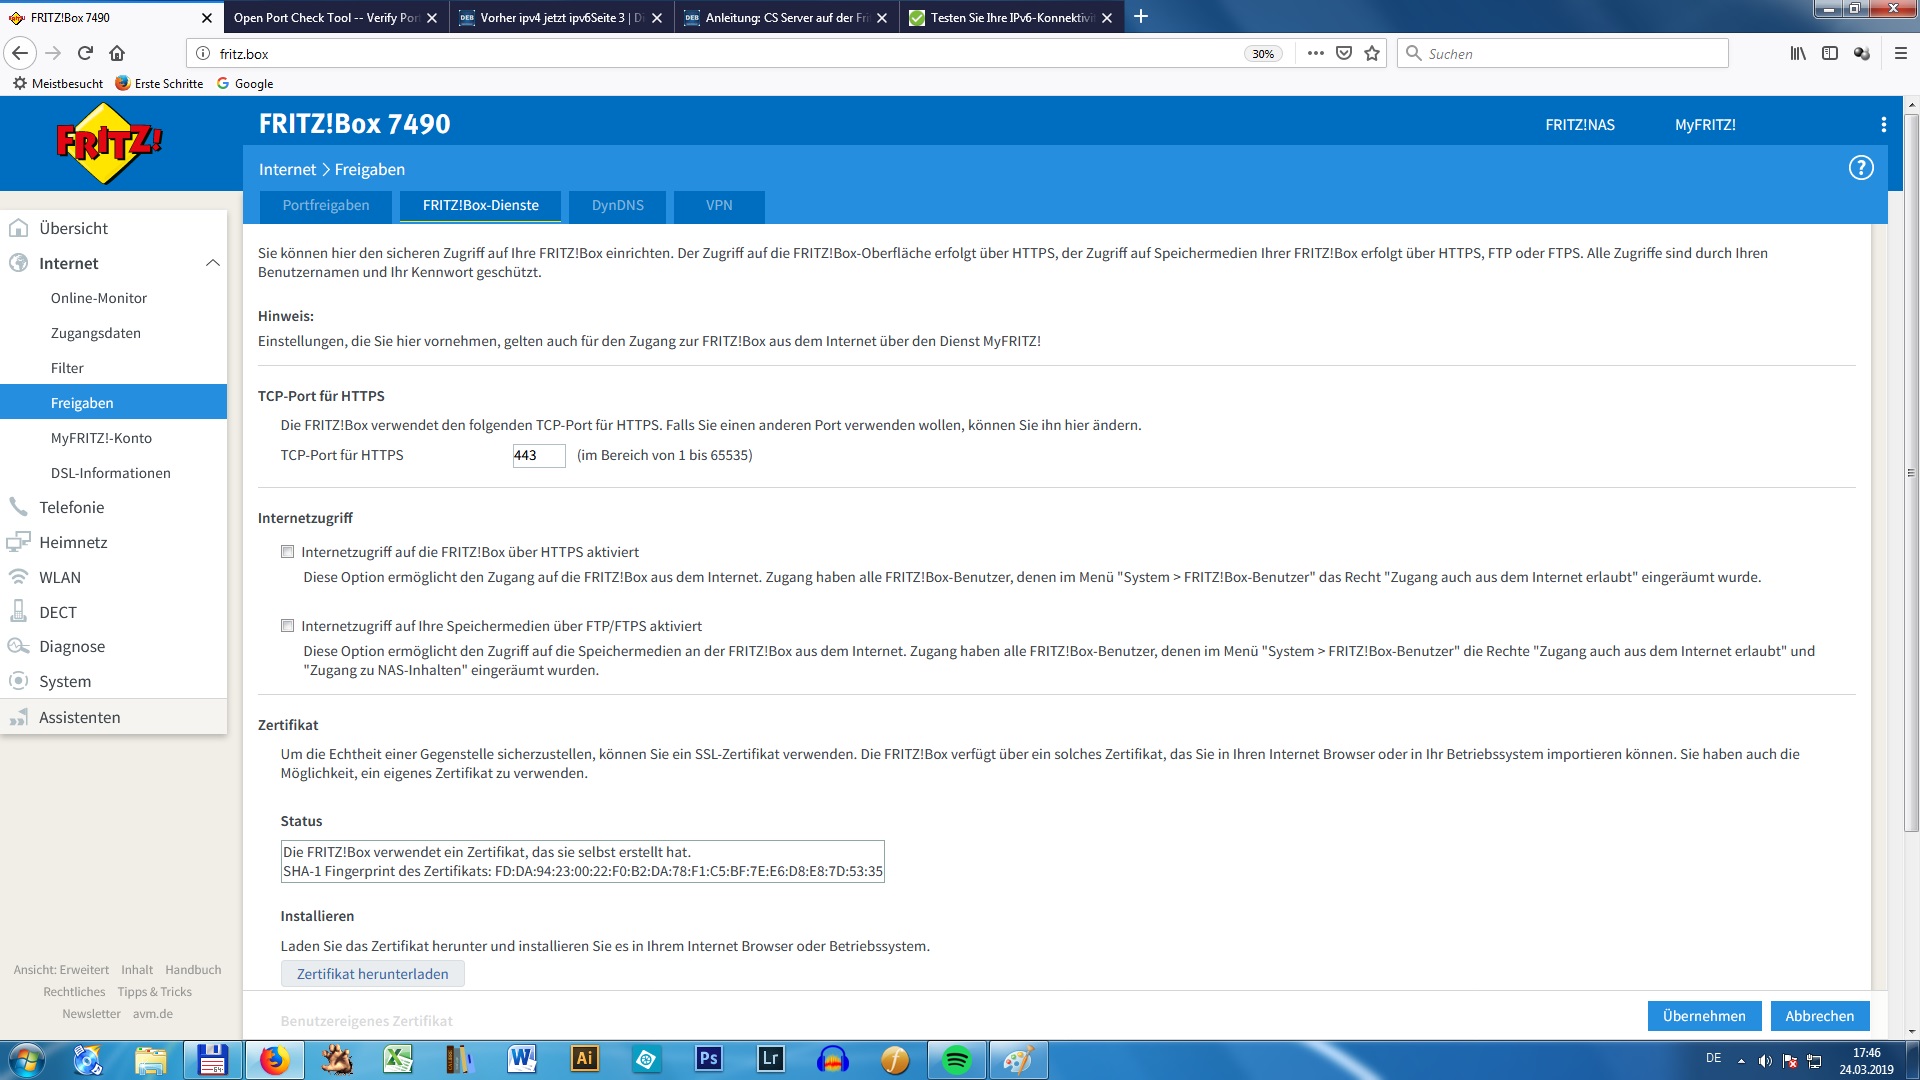Viewport: 1920px width, 1080px height.
Task: Reload the current page
Action: (x=85, y=53)
